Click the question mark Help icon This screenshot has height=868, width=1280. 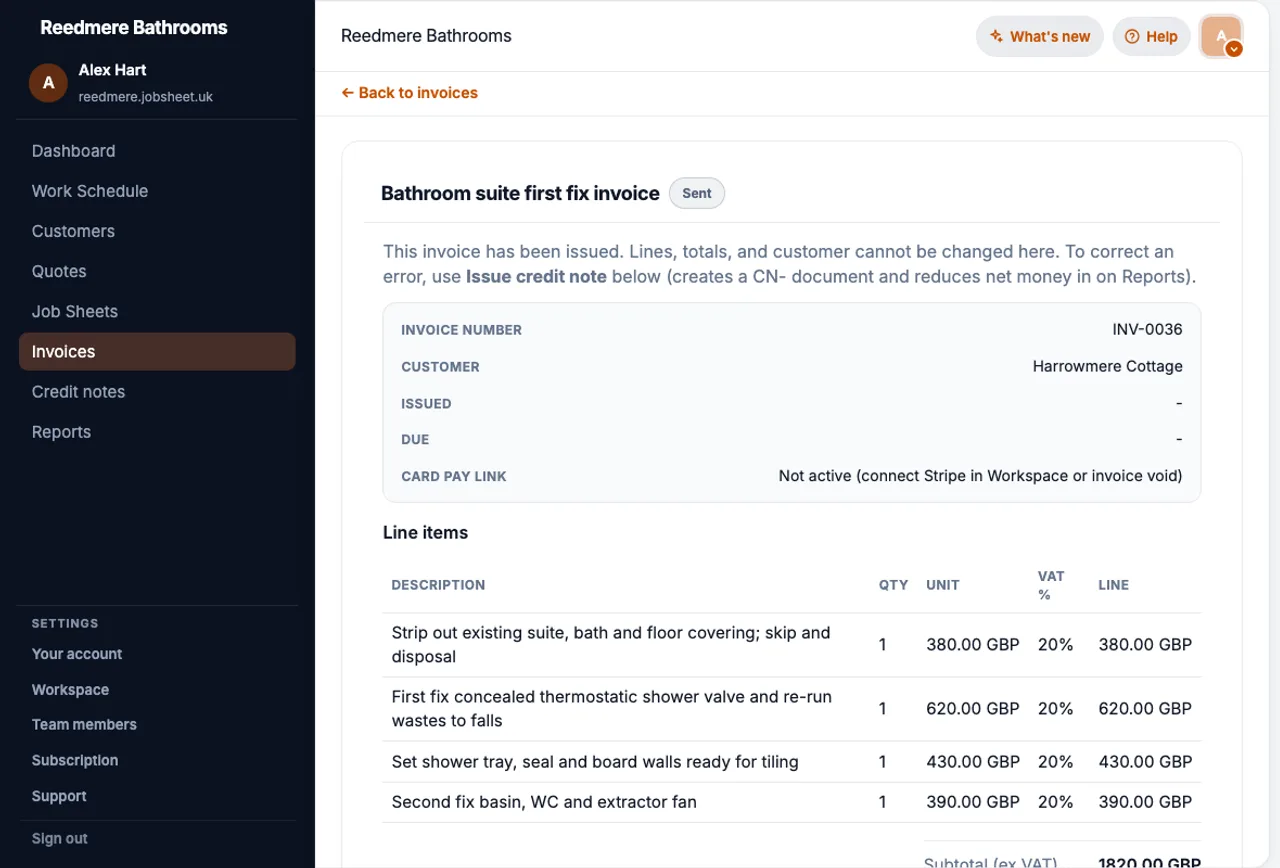[1132, 37]
